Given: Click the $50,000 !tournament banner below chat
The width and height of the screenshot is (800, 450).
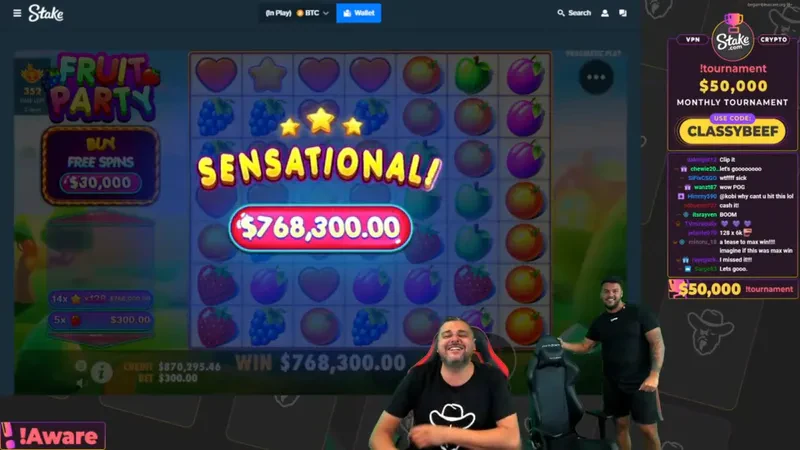Looking at the screenshot, I should (733, 289).
